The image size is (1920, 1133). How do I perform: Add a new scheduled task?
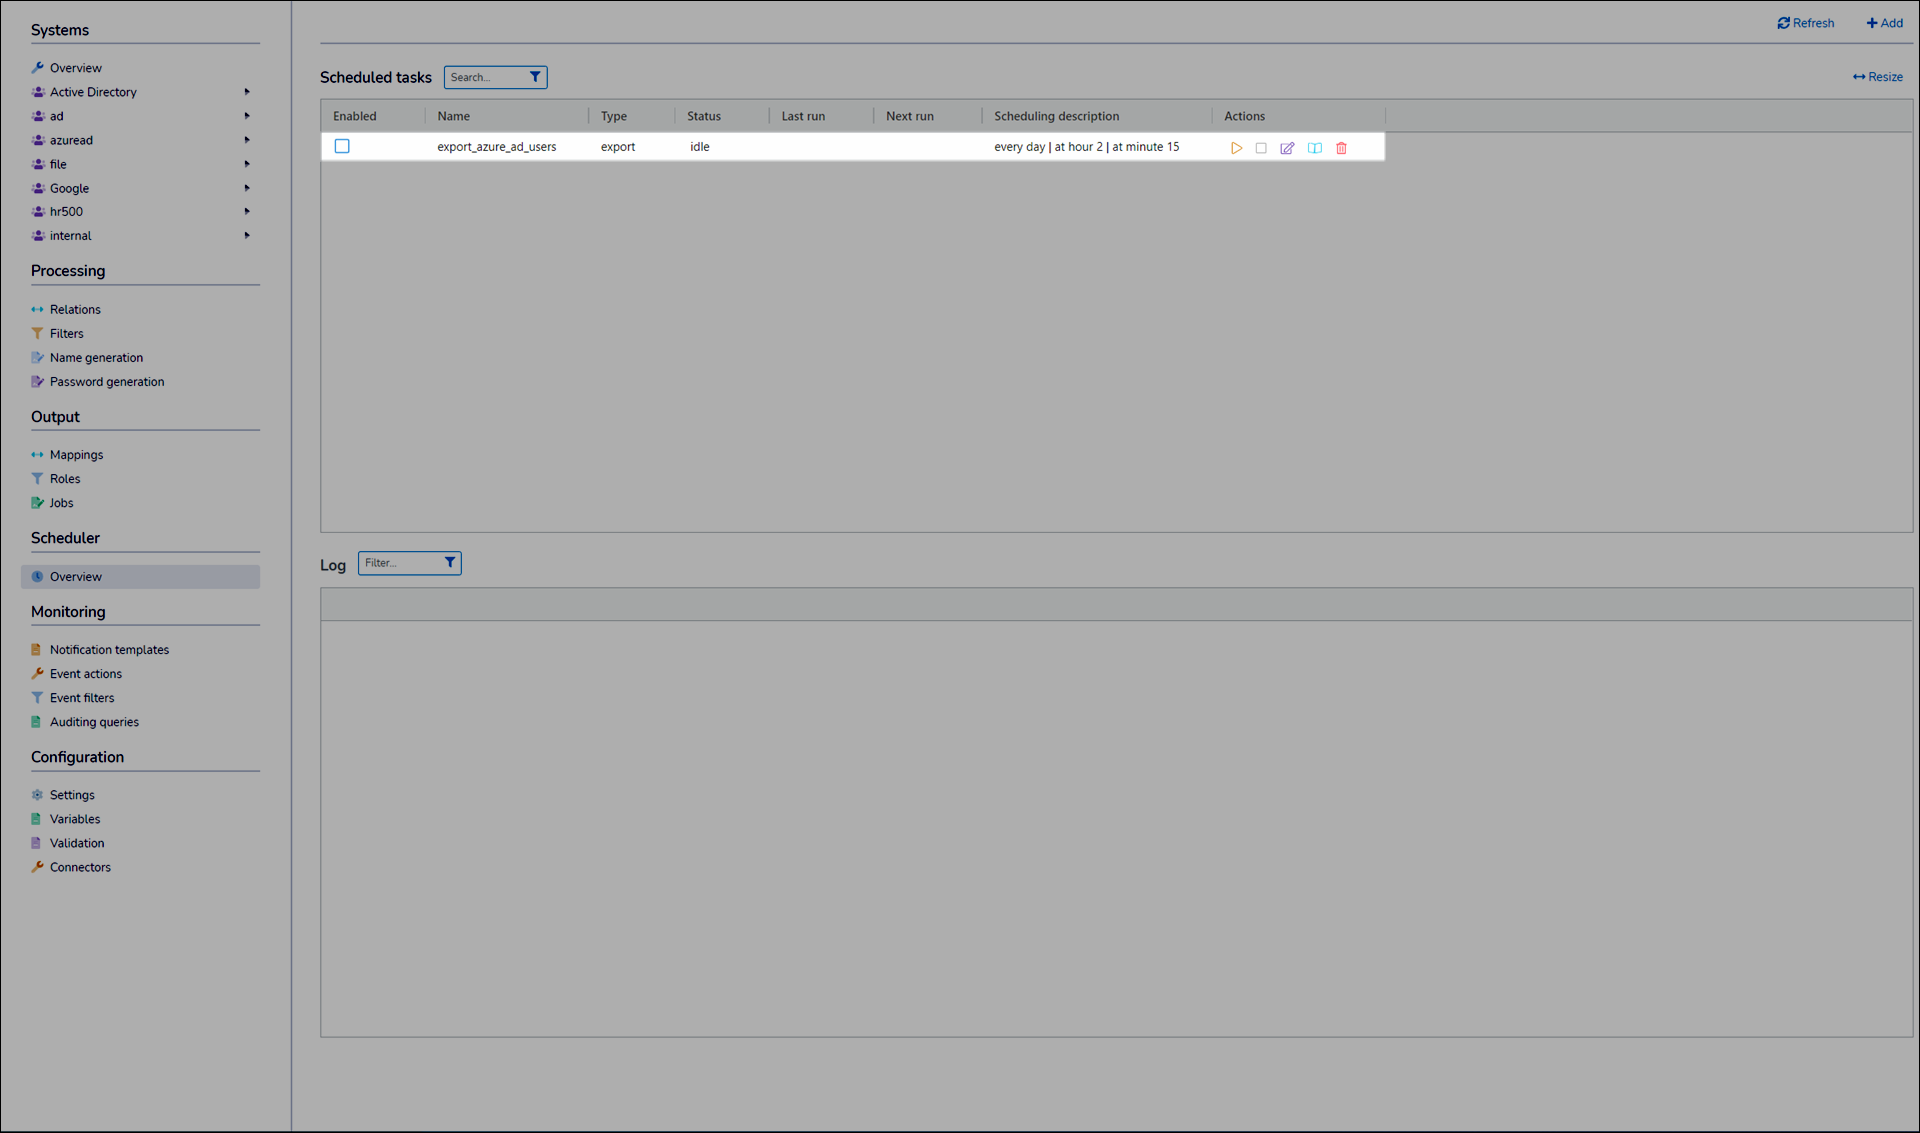pyautogui.click(x=1884, y=23)
